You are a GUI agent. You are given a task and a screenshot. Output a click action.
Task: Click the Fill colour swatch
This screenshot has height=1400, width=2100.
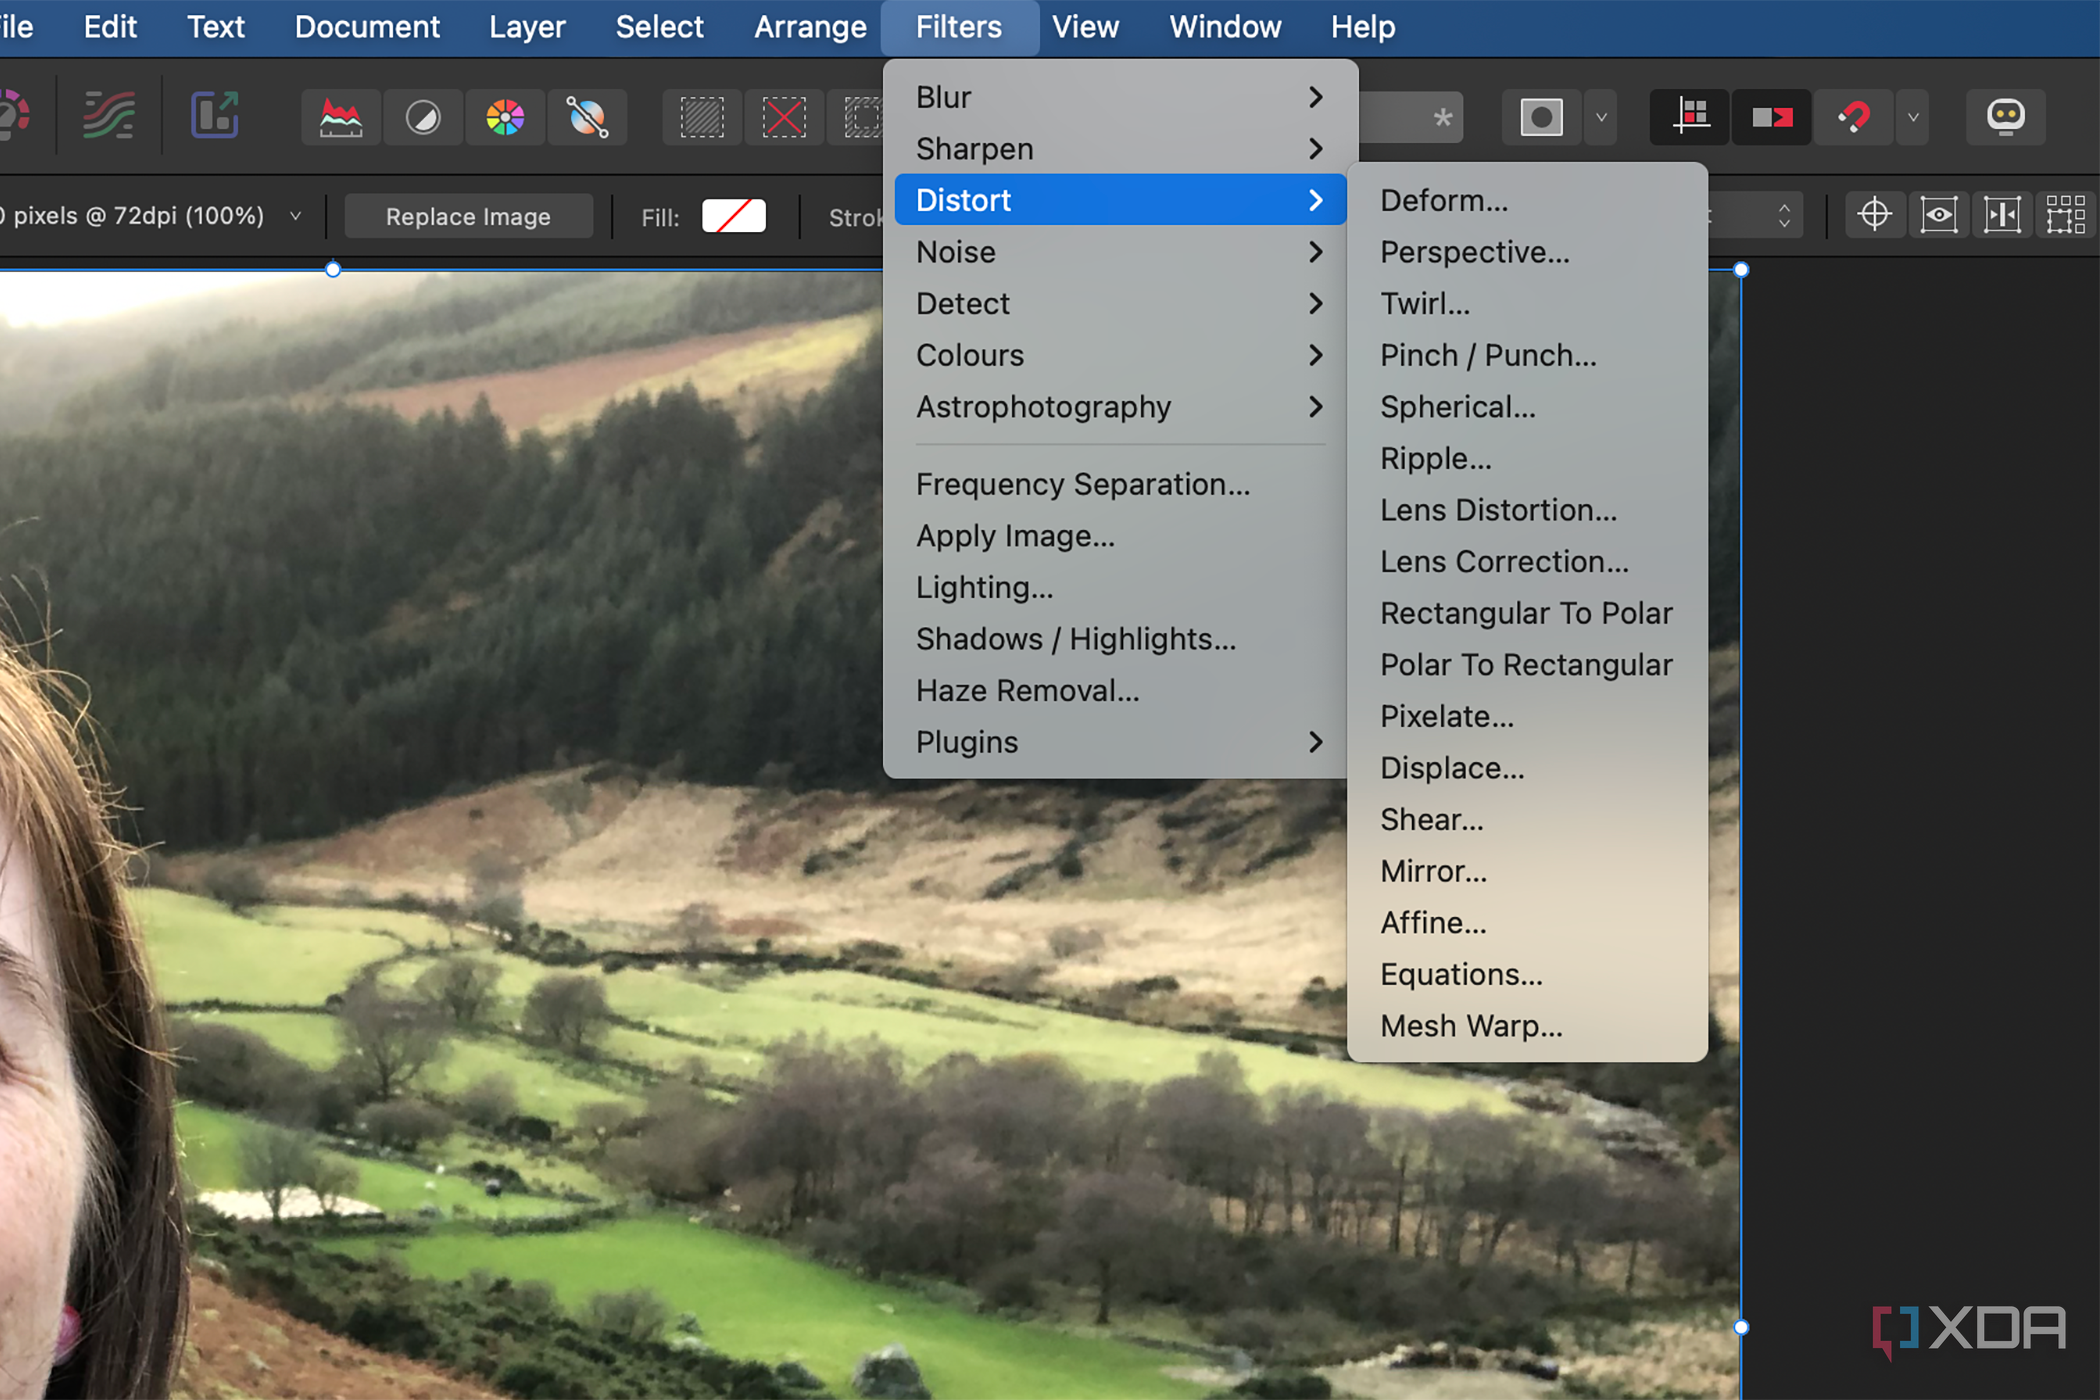[x=733, y=216]
